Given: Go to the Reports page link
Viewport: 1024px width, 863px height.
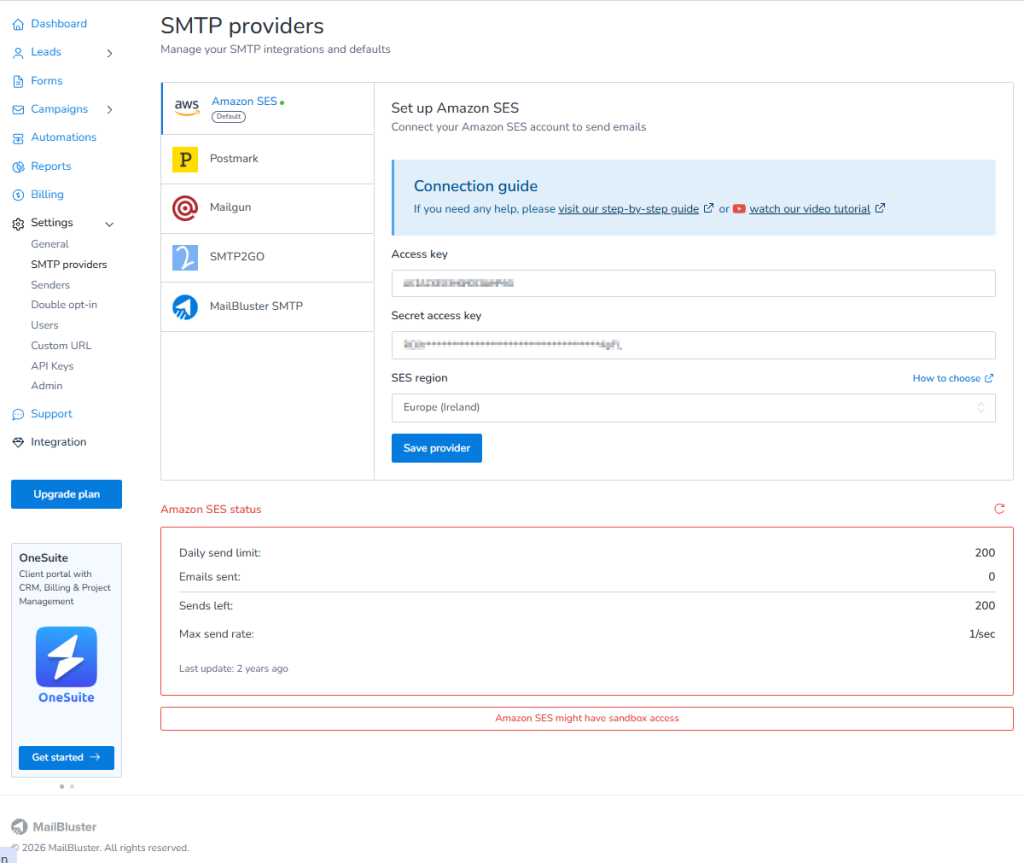Looking at the screenshot, I should [51, 167].
